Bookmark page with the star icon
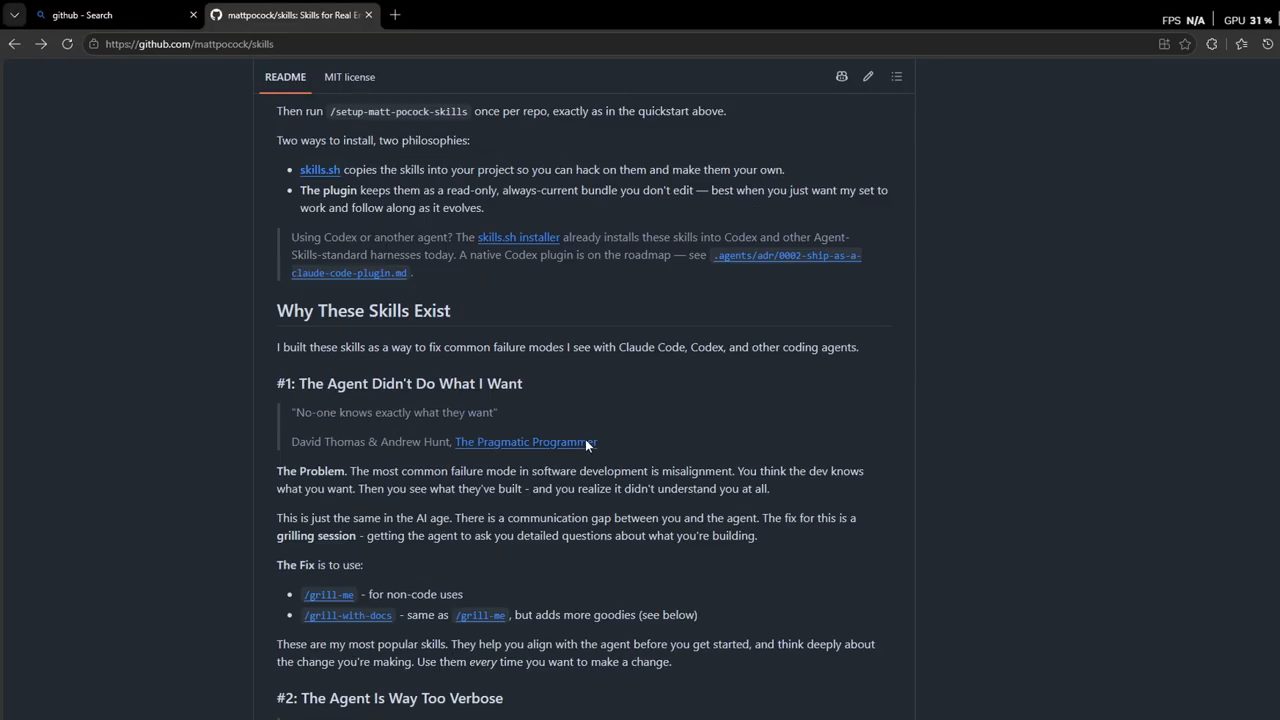Viewport: 1280px width, 720px height. coord(1185,44)
